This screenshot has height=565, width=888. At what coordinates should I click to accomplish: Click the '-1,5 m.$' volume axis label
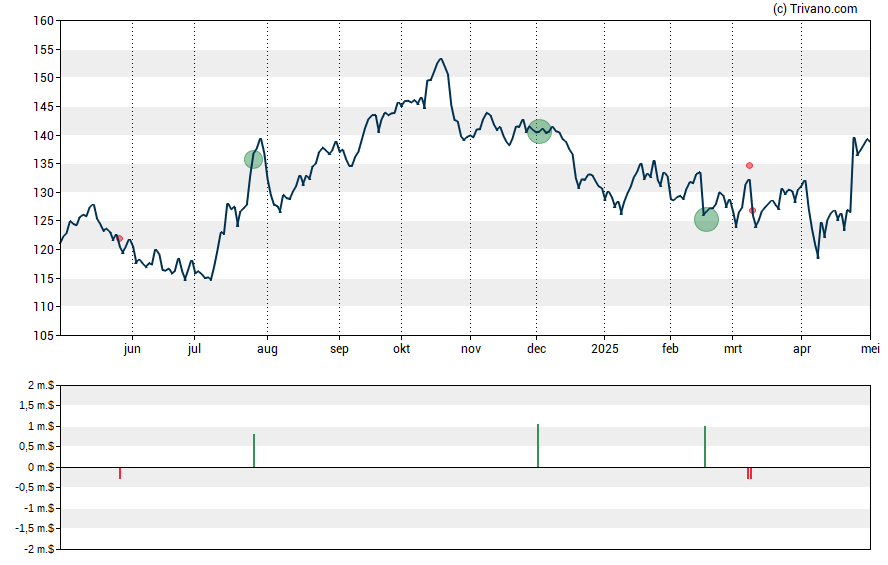[x=35, y=529]
